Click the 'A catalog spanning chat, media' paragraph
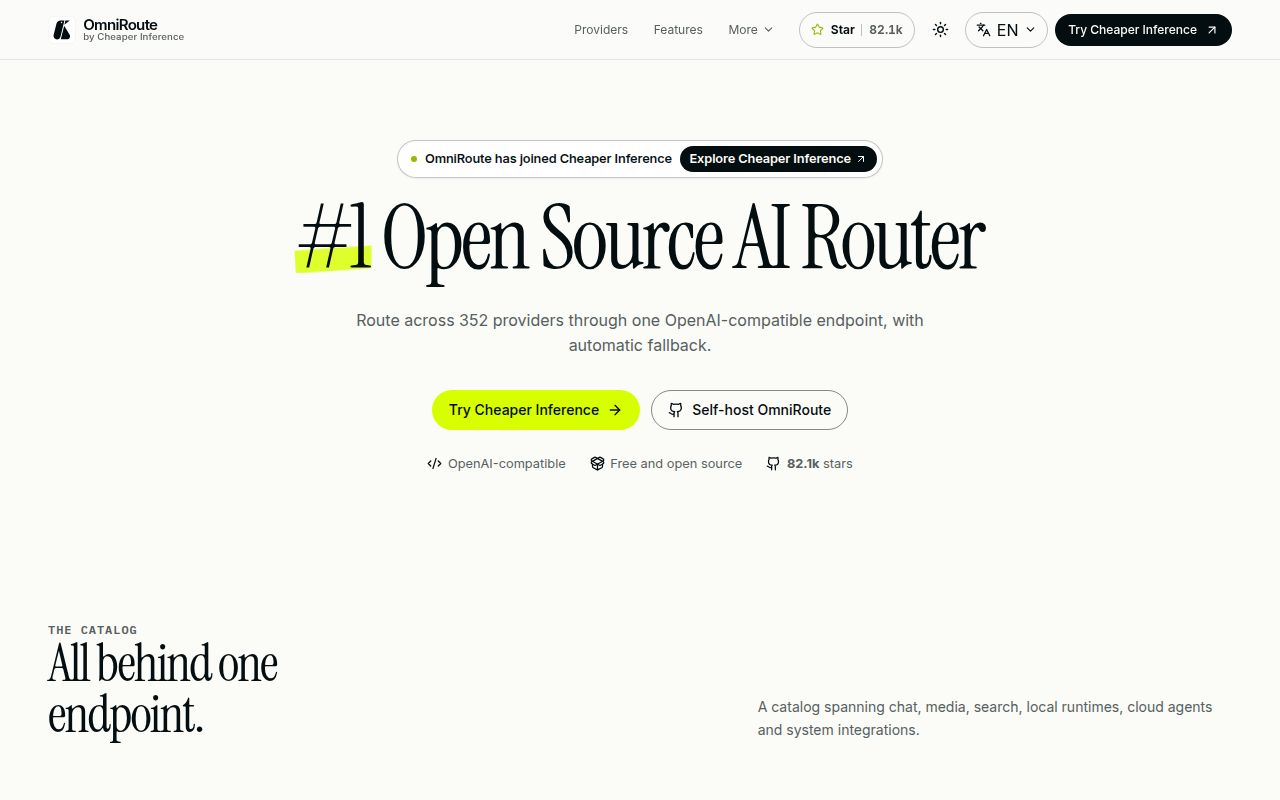 (x=985, y=718)
